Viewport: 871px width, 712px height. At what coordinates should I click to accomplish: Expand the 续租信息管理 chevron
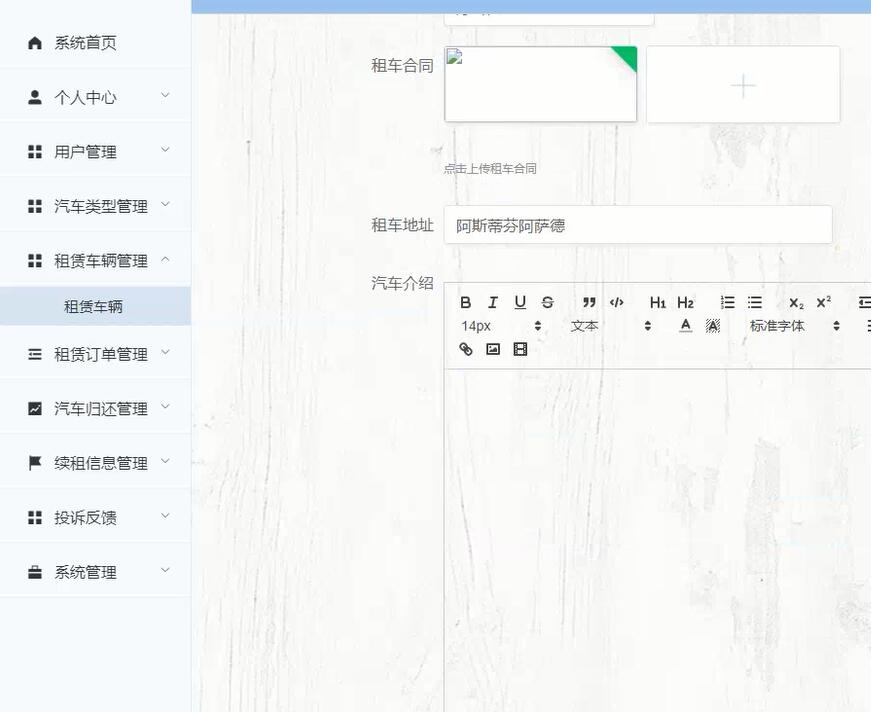pos(165,460)
